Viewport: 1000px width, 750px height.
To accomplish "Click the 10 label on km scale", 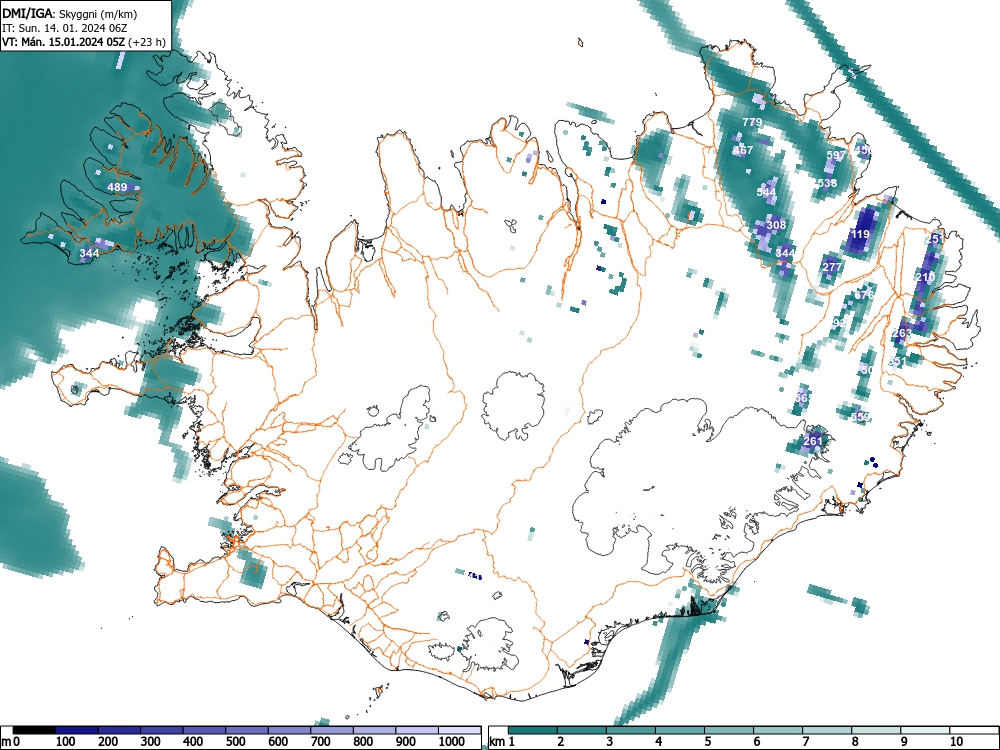I will click(x=955, y=742).
